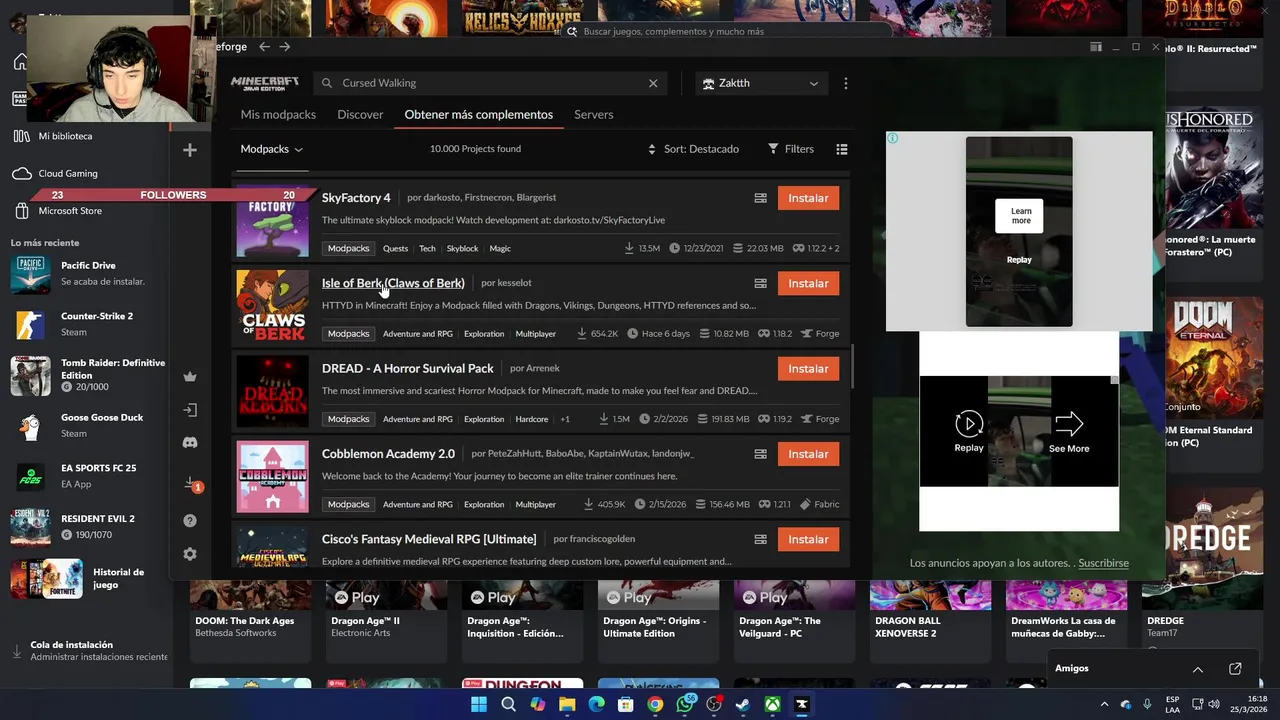The image size is (1280, 720).
Task: Focus the Cursed Walking search field
Action: pyautogui.click(x=490, y=83)
